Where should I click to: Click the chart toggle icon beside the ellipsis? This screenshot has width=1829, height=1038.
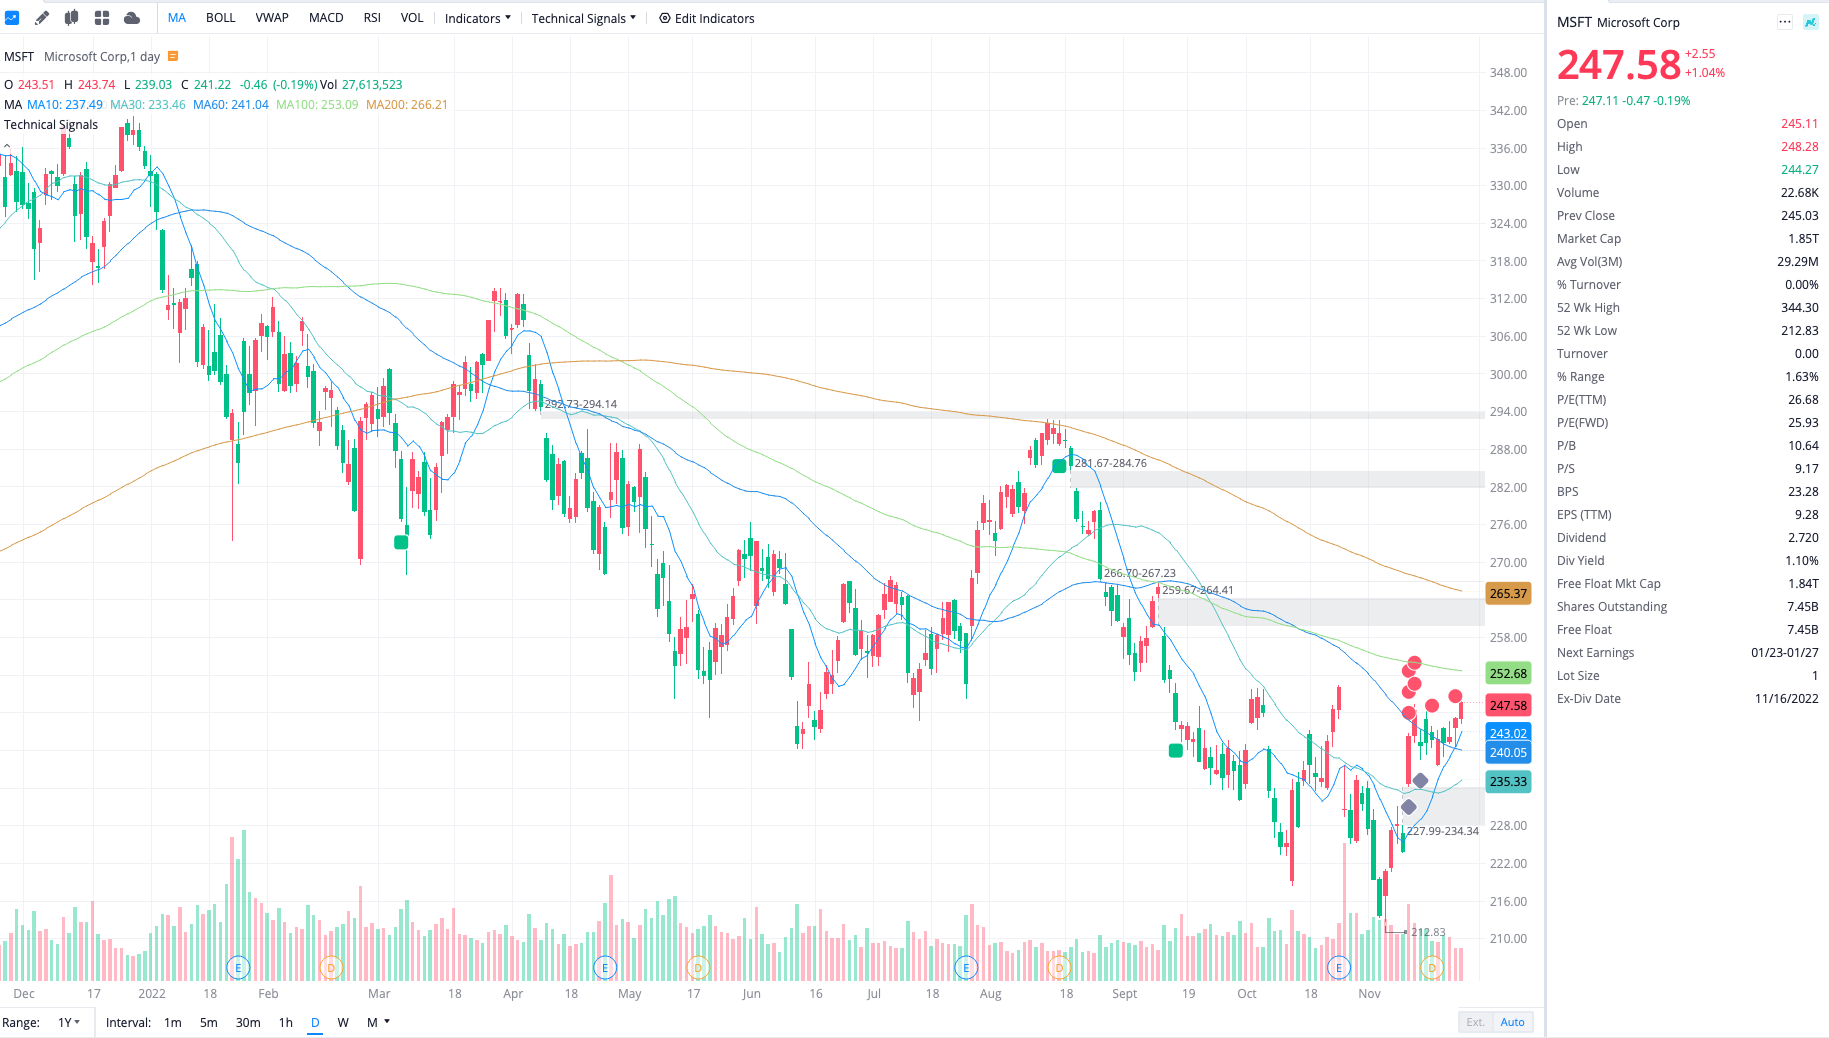(x=1809, y=21)
